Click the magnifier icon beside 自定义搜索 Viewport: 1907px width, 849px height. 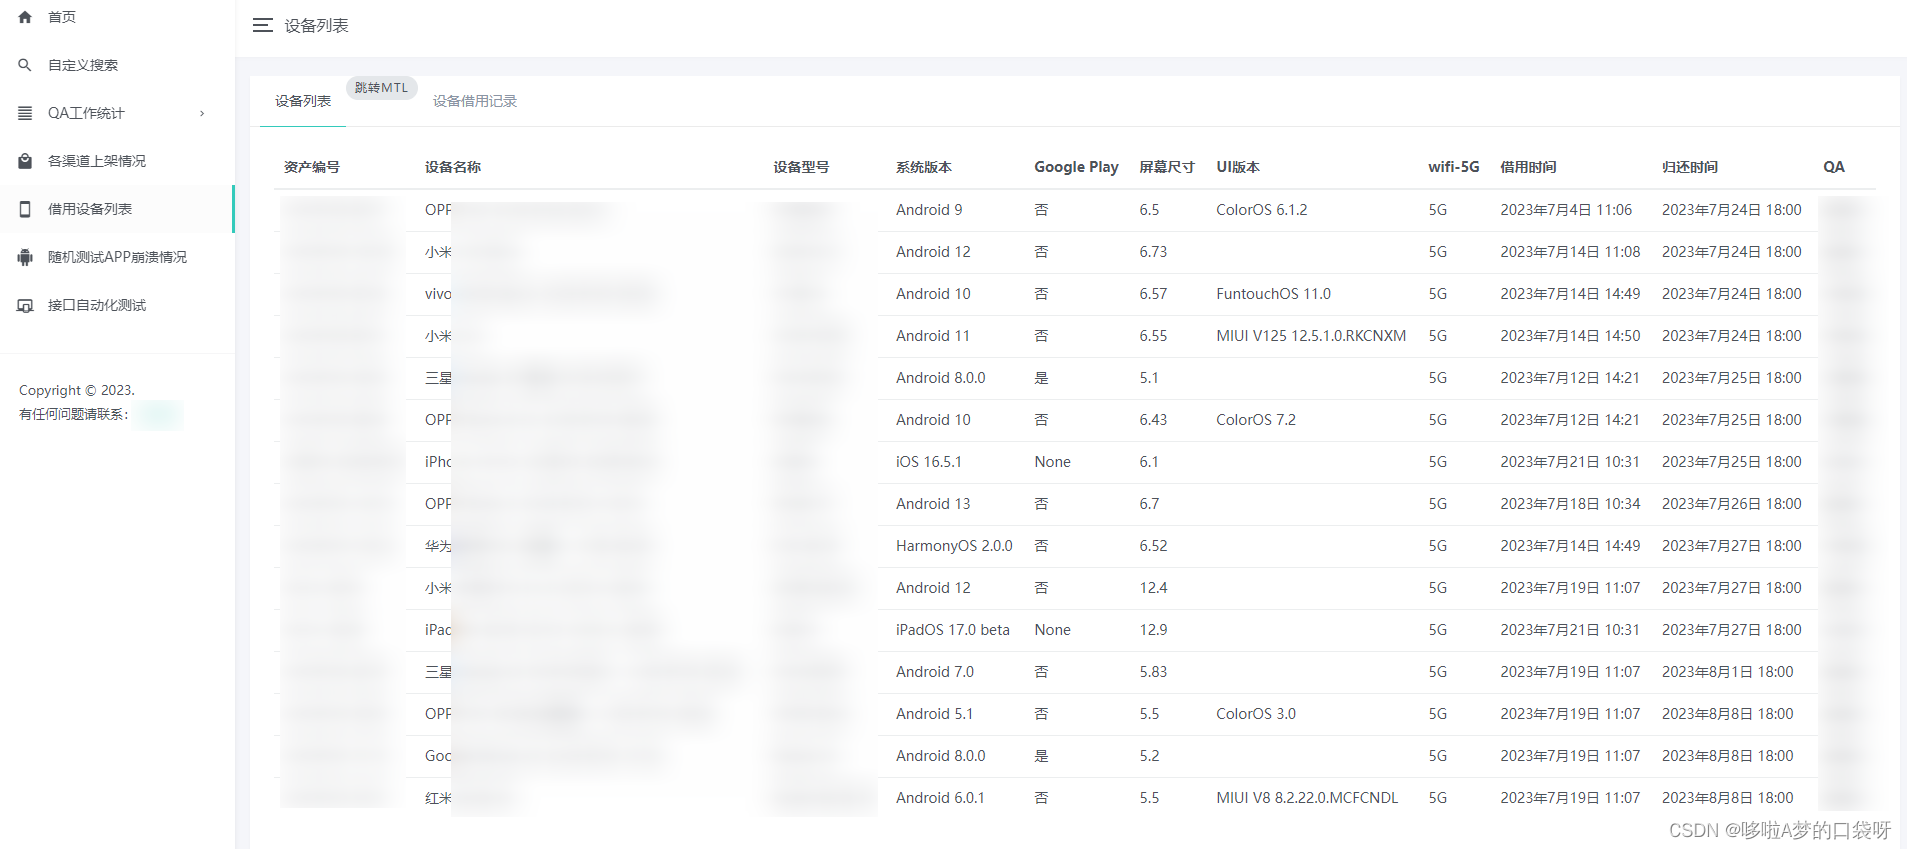[x=25, y=65]
